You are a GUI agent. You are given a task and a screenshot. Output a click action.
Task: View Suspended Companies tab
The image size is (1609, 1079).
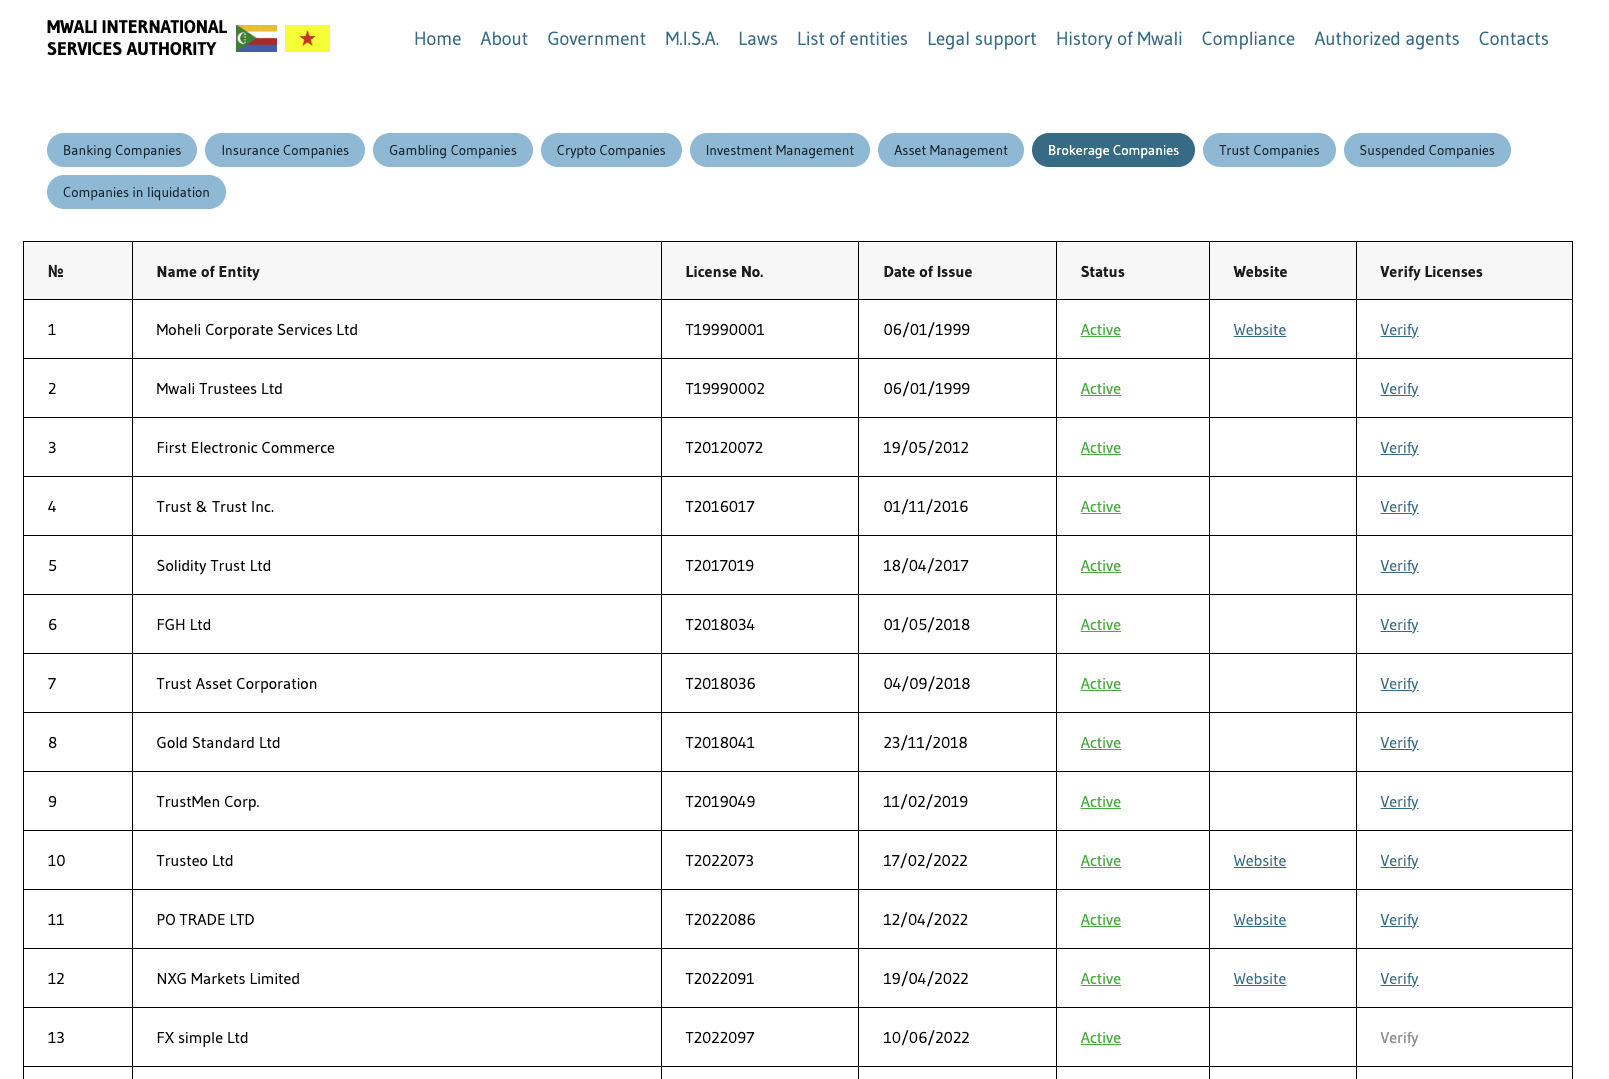1427,150
